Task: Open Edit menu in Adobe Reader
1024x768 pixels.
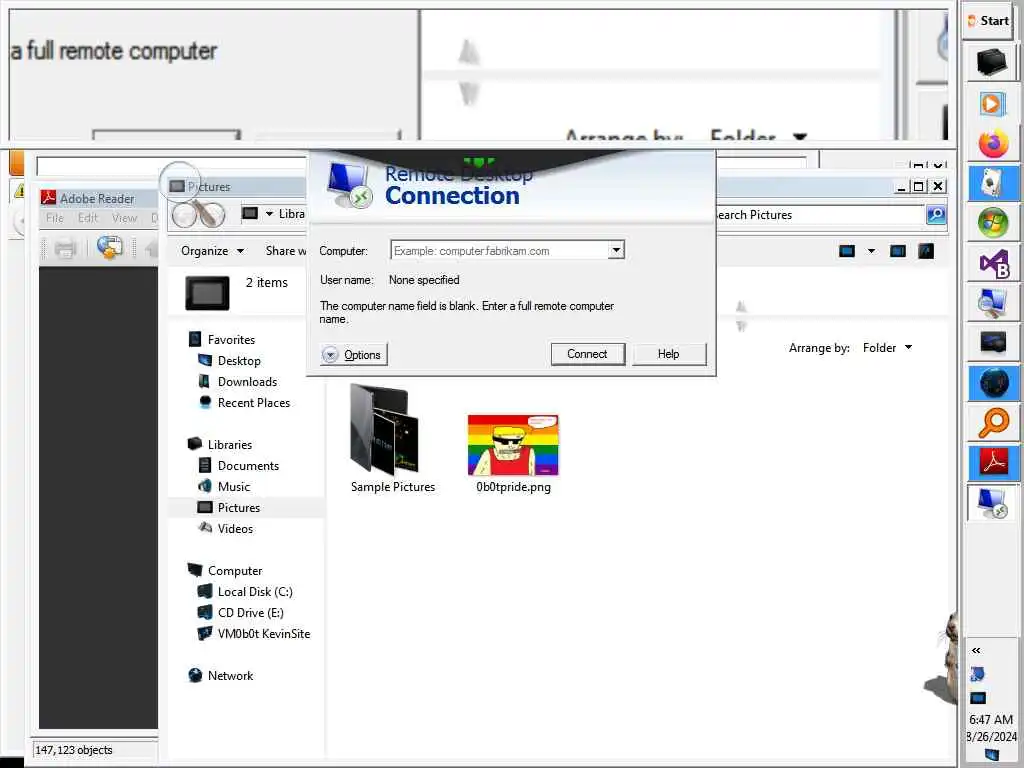Action: pyautogui.click(x=88, y=217)
